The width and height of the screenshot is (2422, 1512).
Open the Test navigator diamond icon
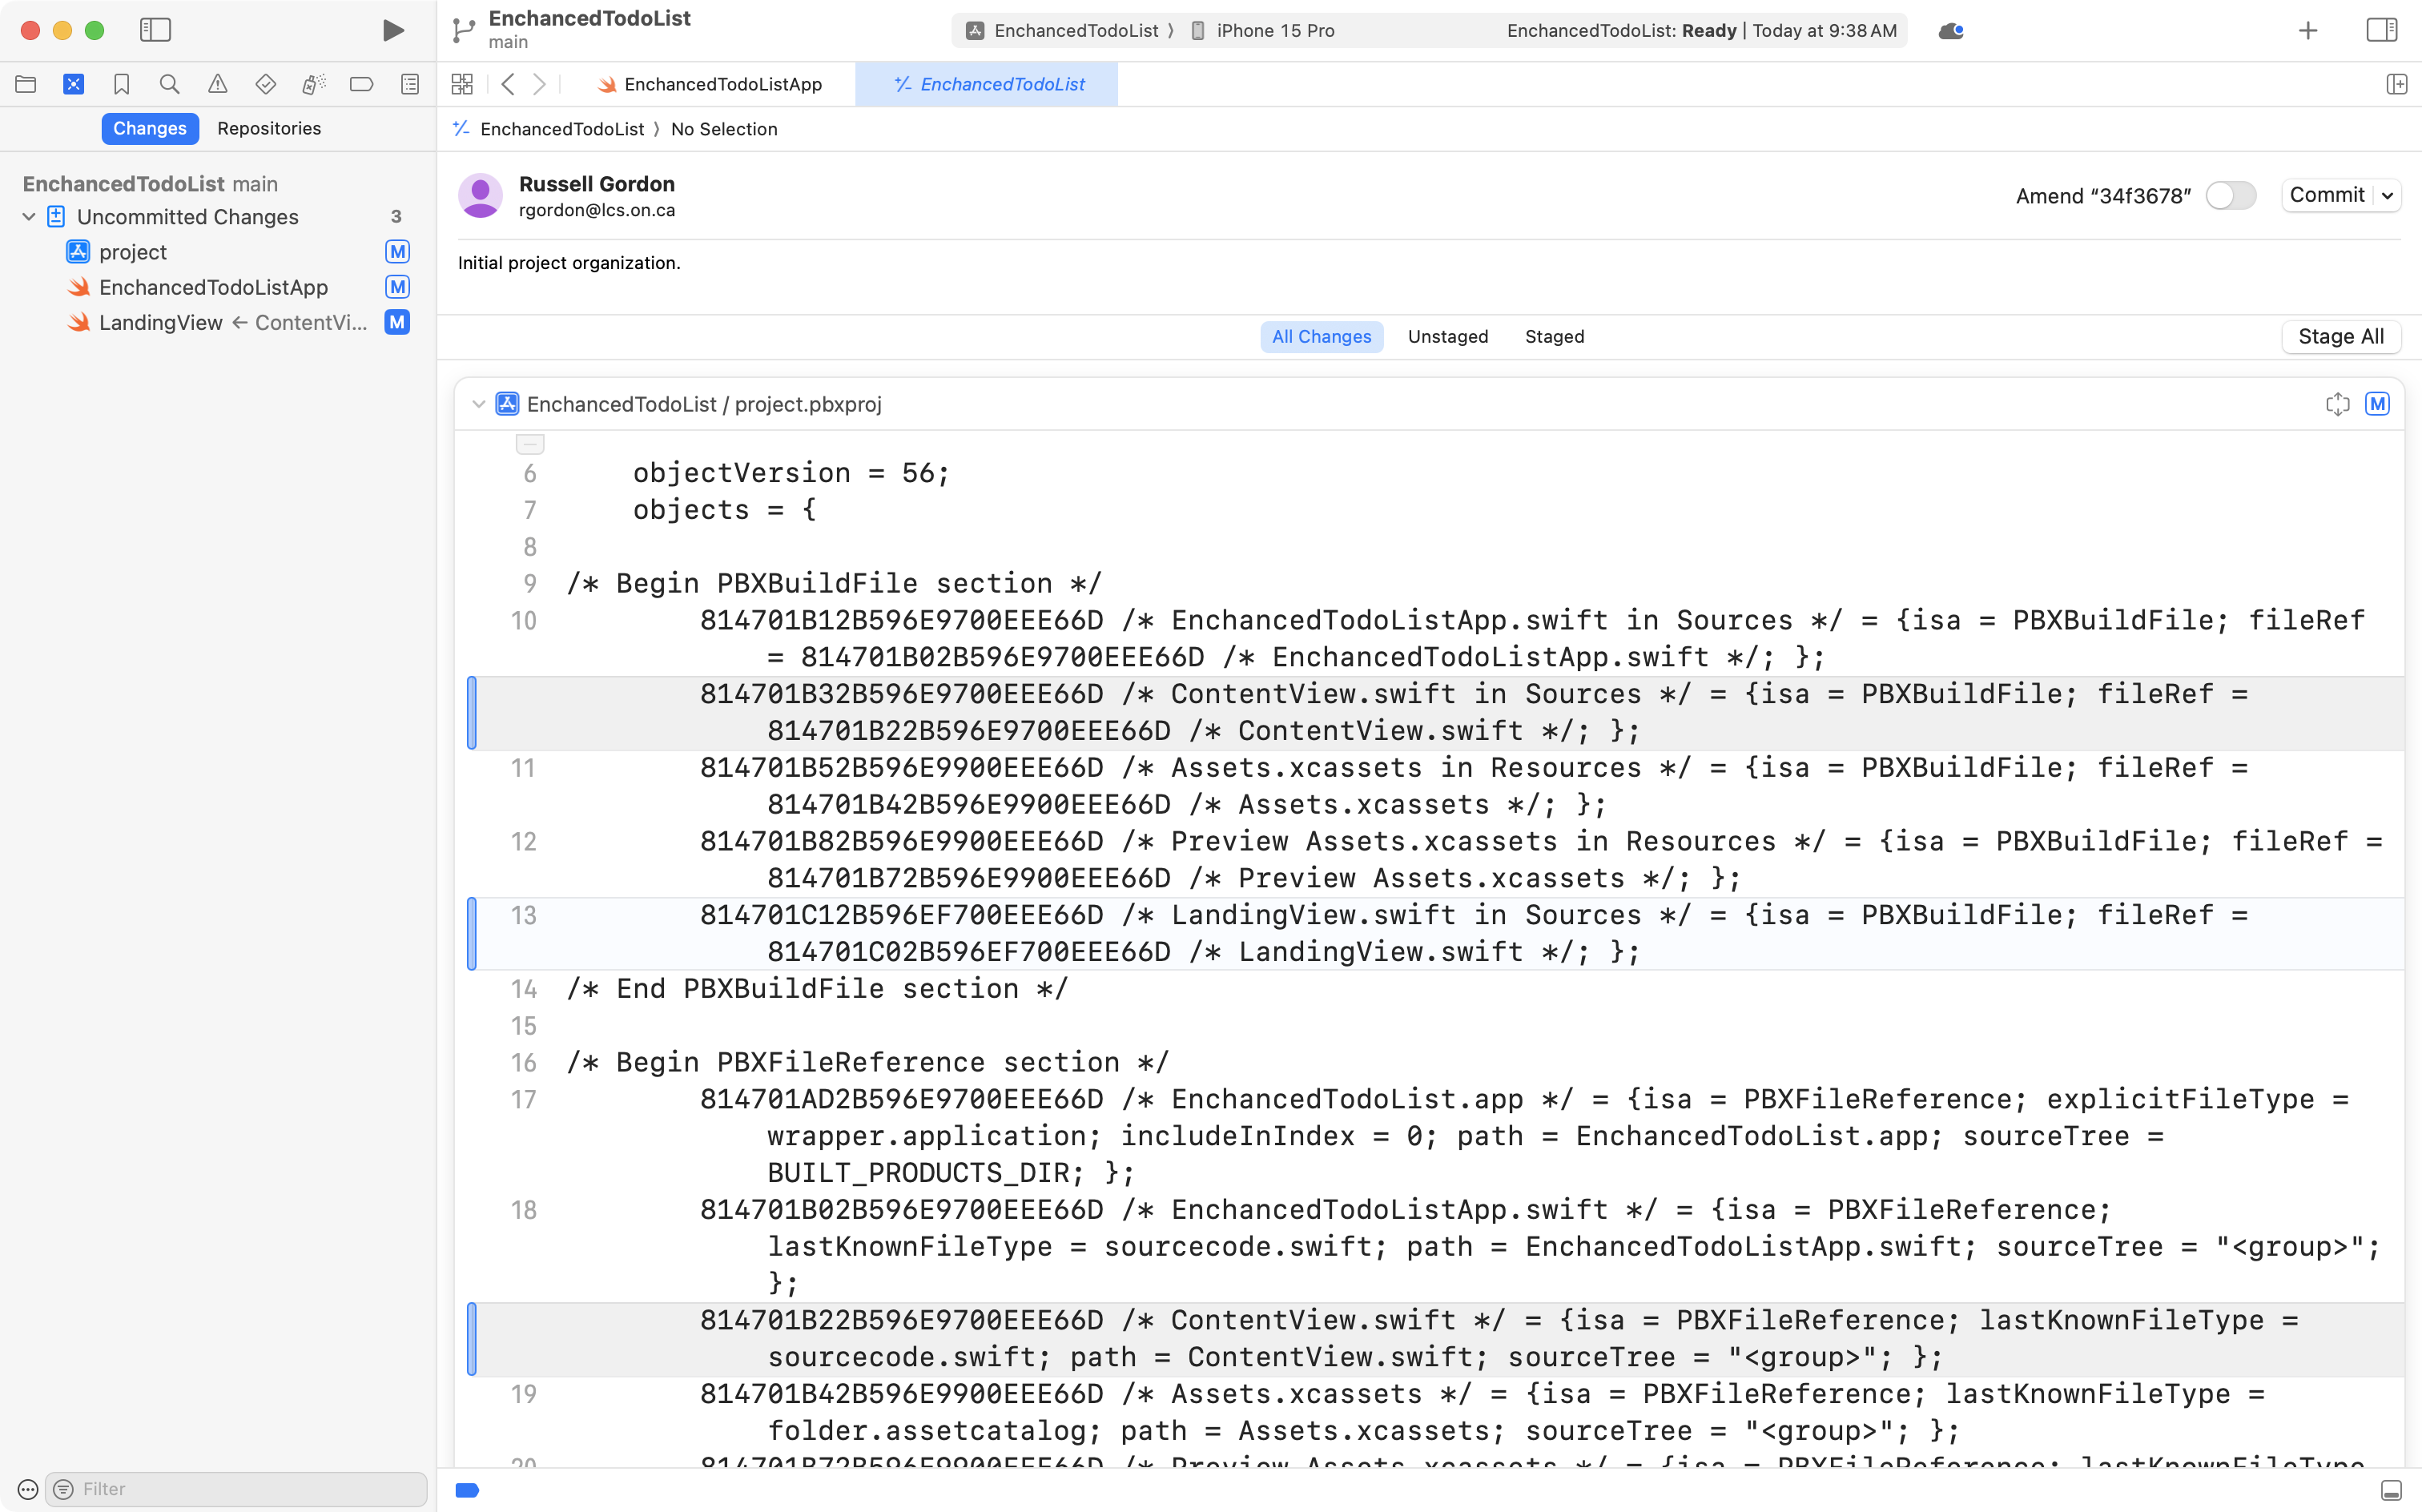click(x=265, y=84)
